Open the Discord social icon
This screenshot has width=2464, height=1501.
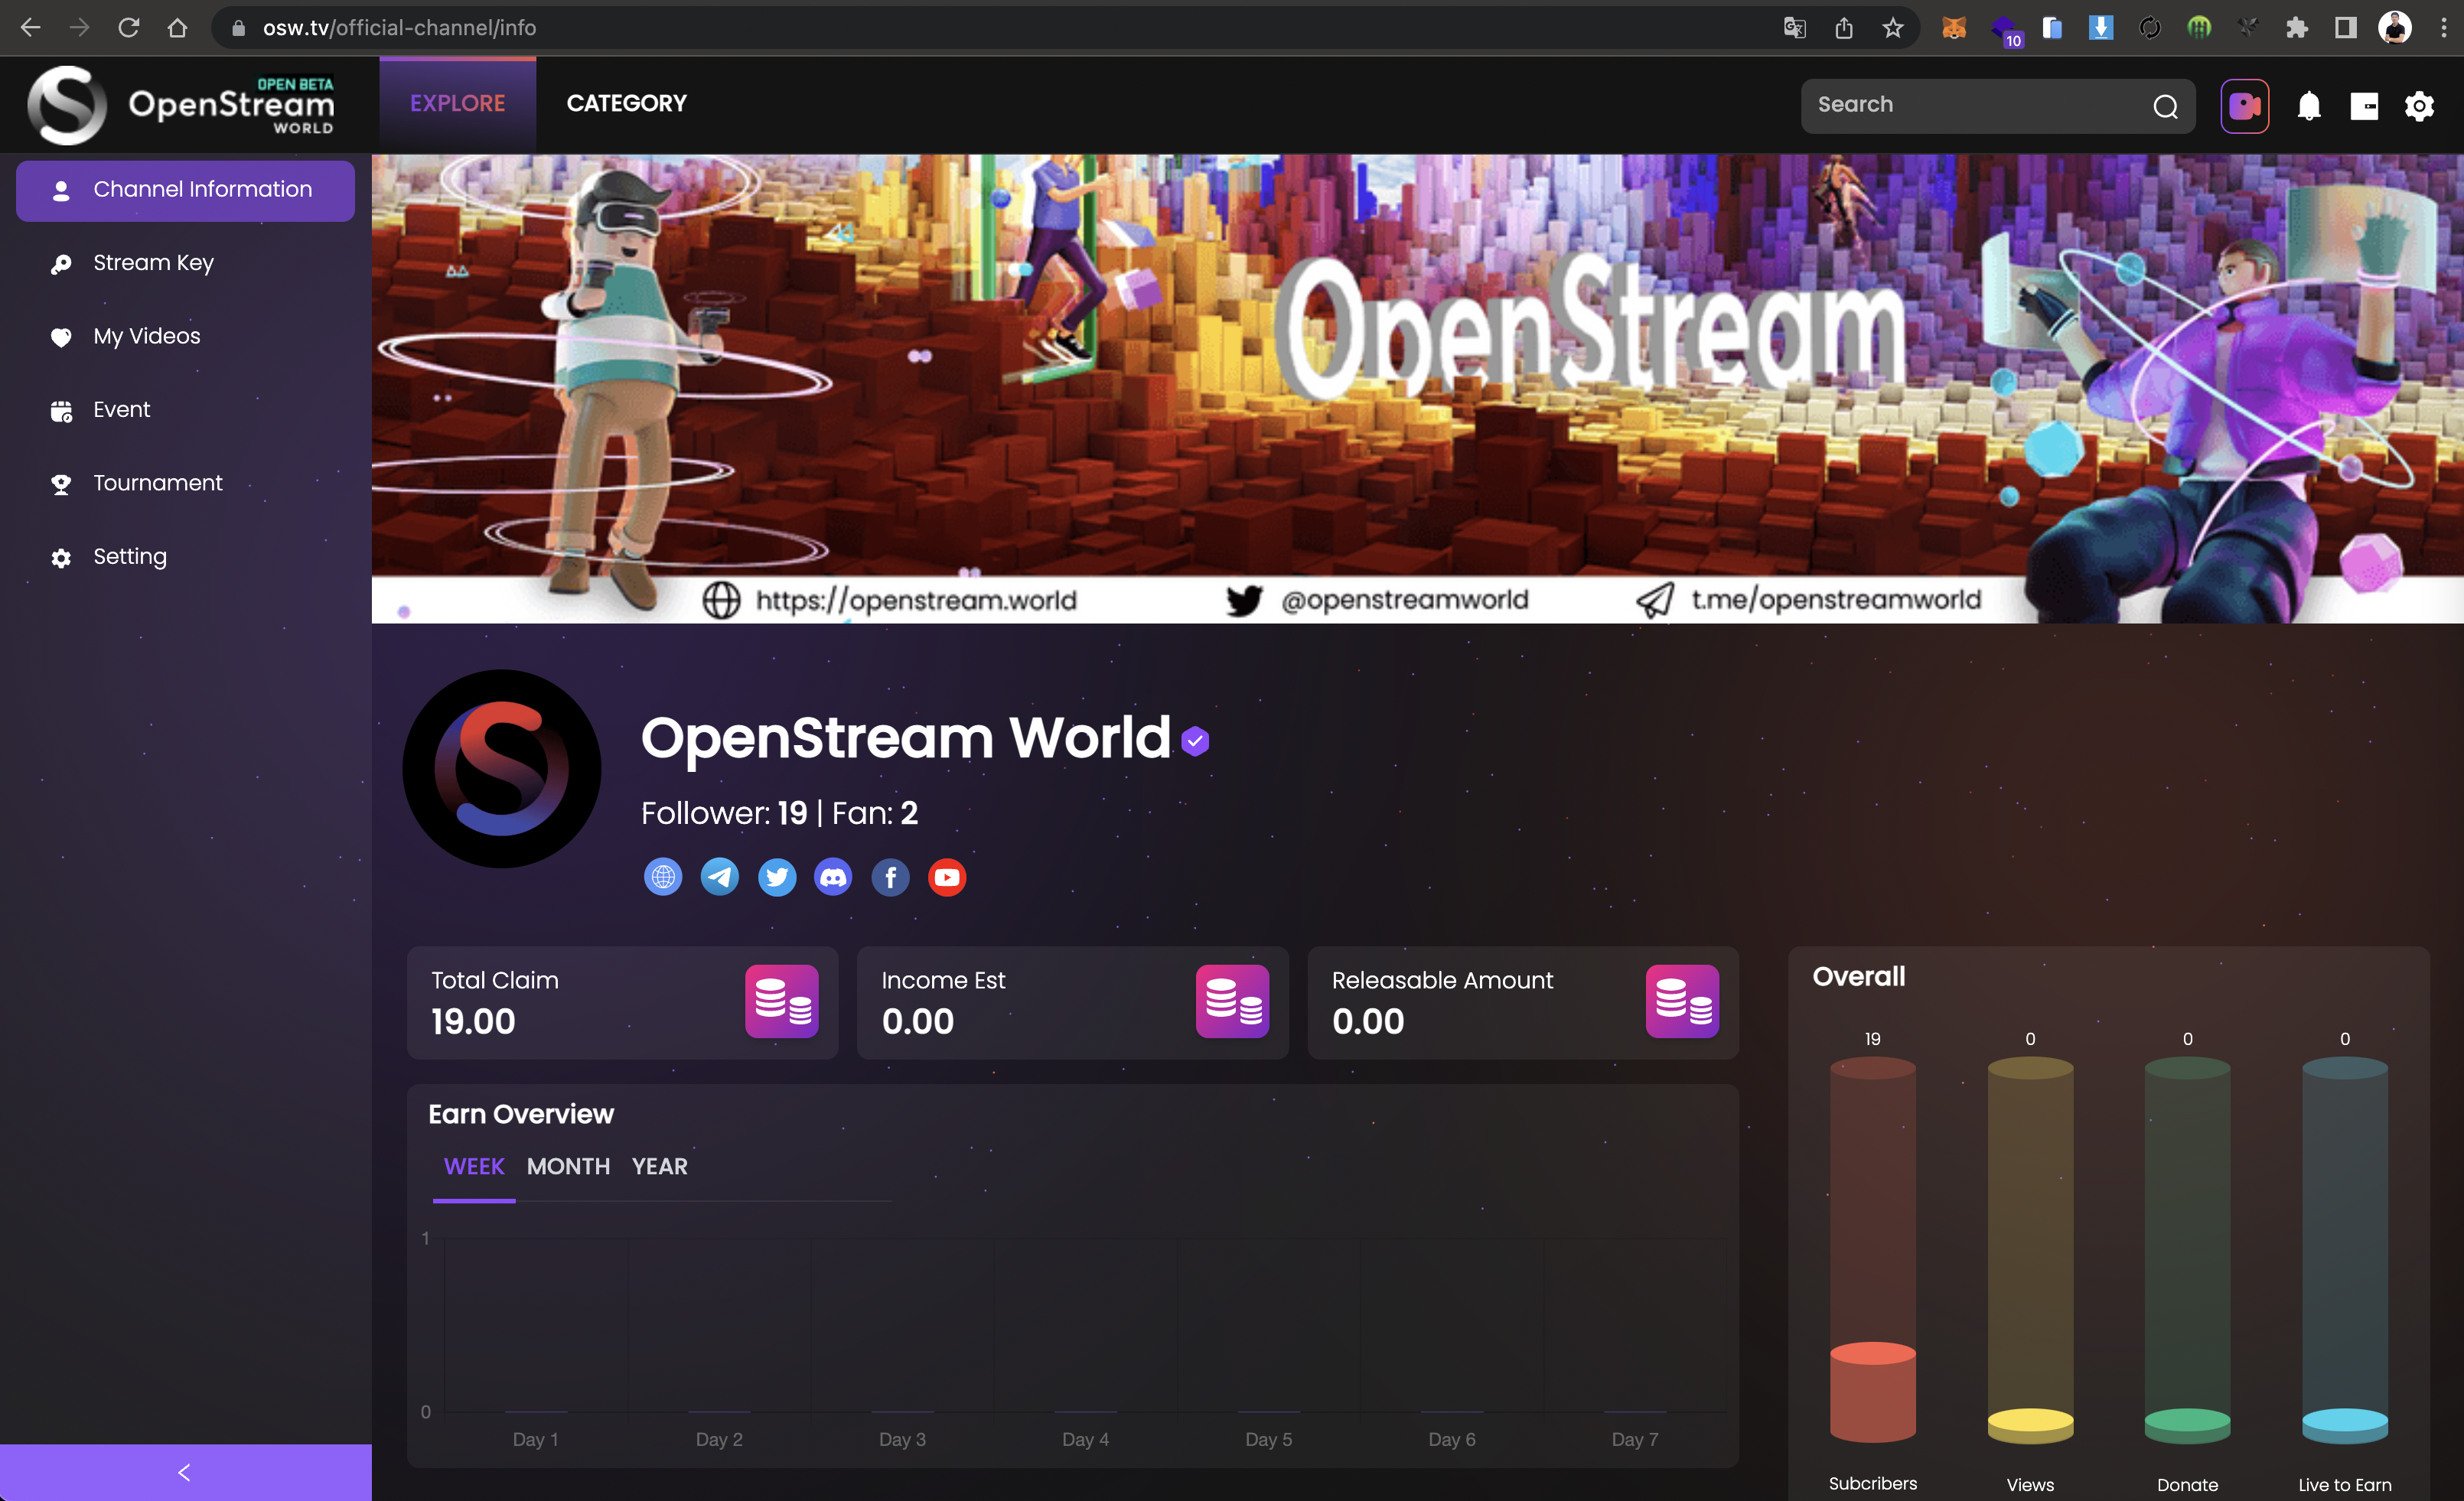click(x=833, y=877)
